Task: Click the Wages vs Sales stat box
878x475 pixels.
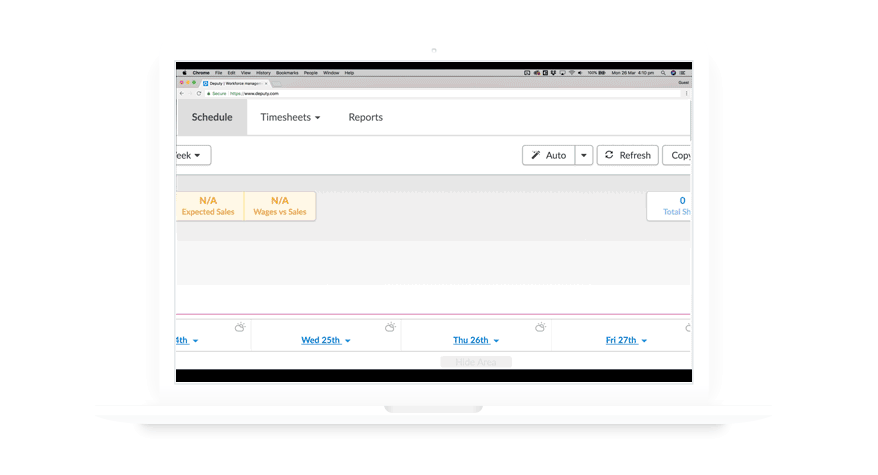Action: [280, 206]
